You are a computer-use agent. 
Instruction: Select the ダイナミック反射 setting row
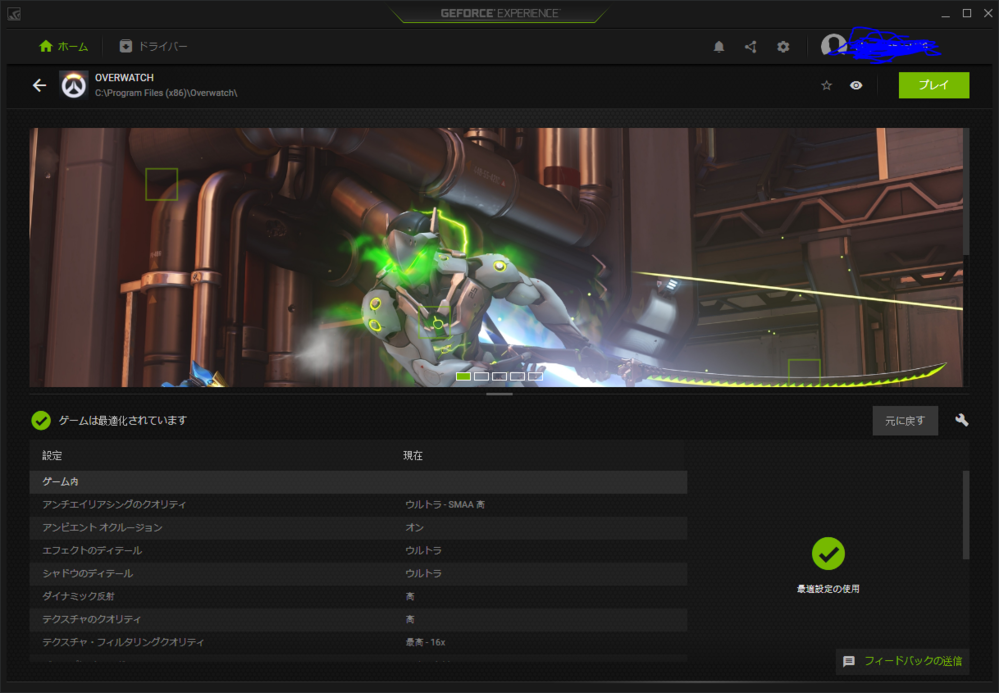click(358, 596)
